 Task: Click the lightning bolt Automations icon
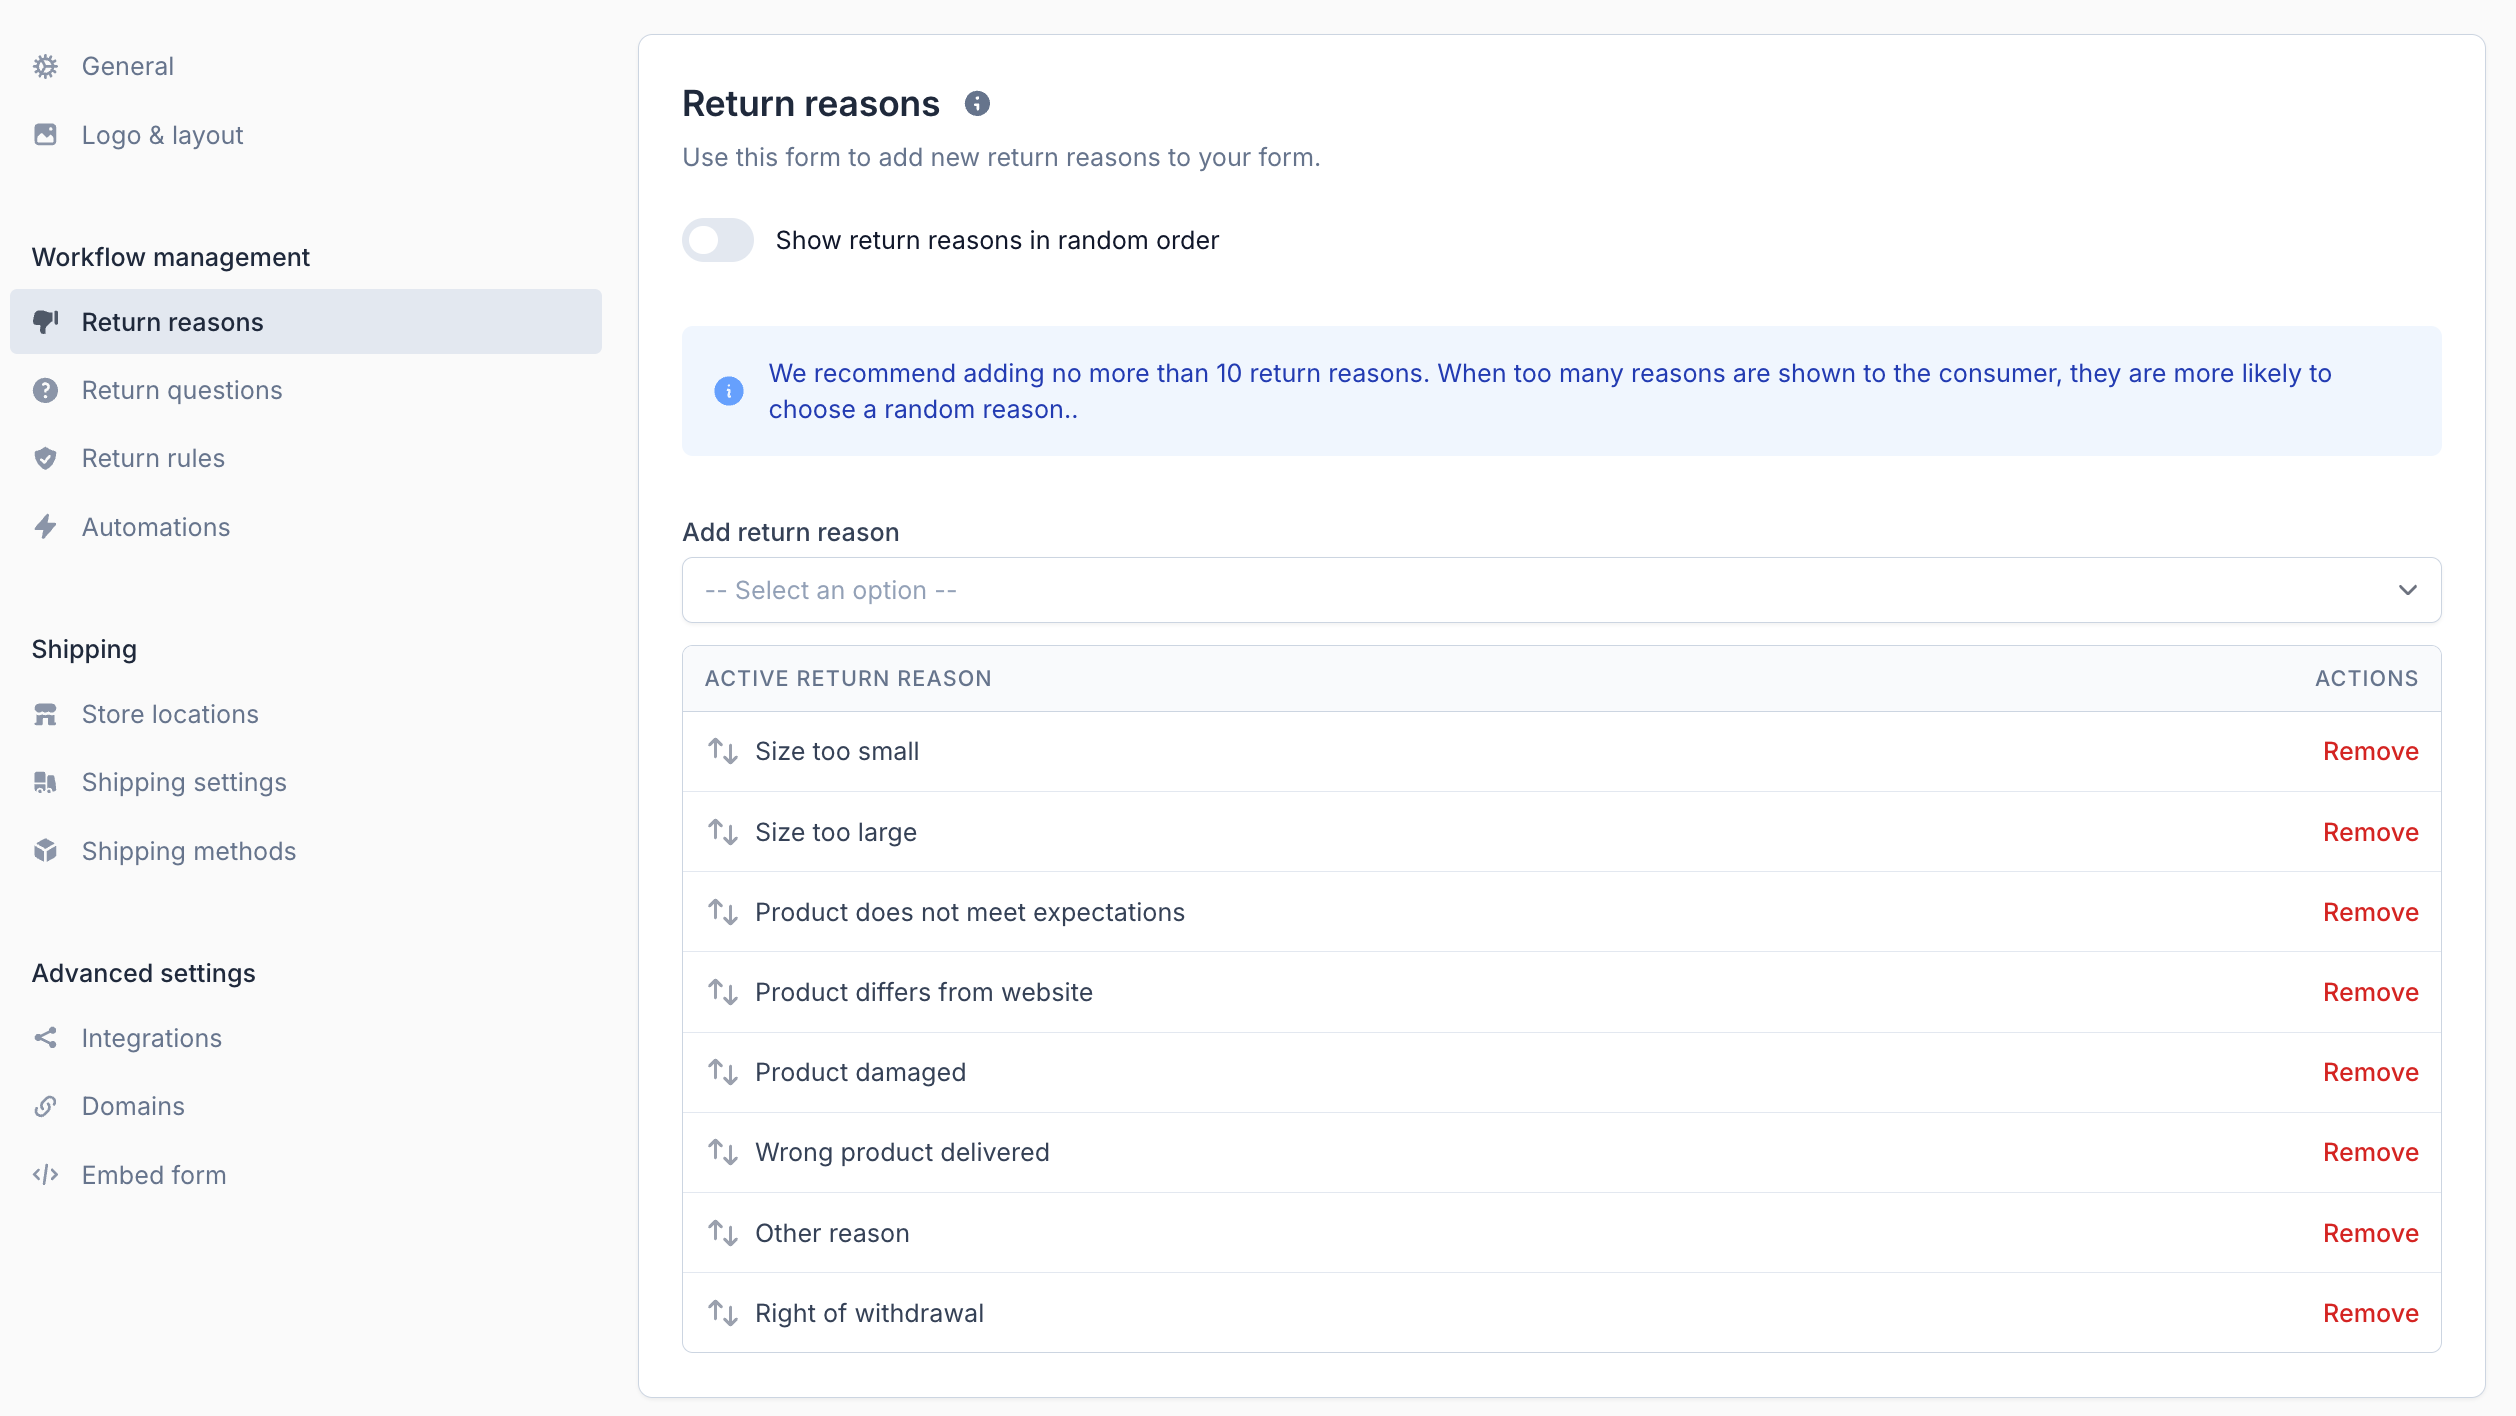pos(45,527)
